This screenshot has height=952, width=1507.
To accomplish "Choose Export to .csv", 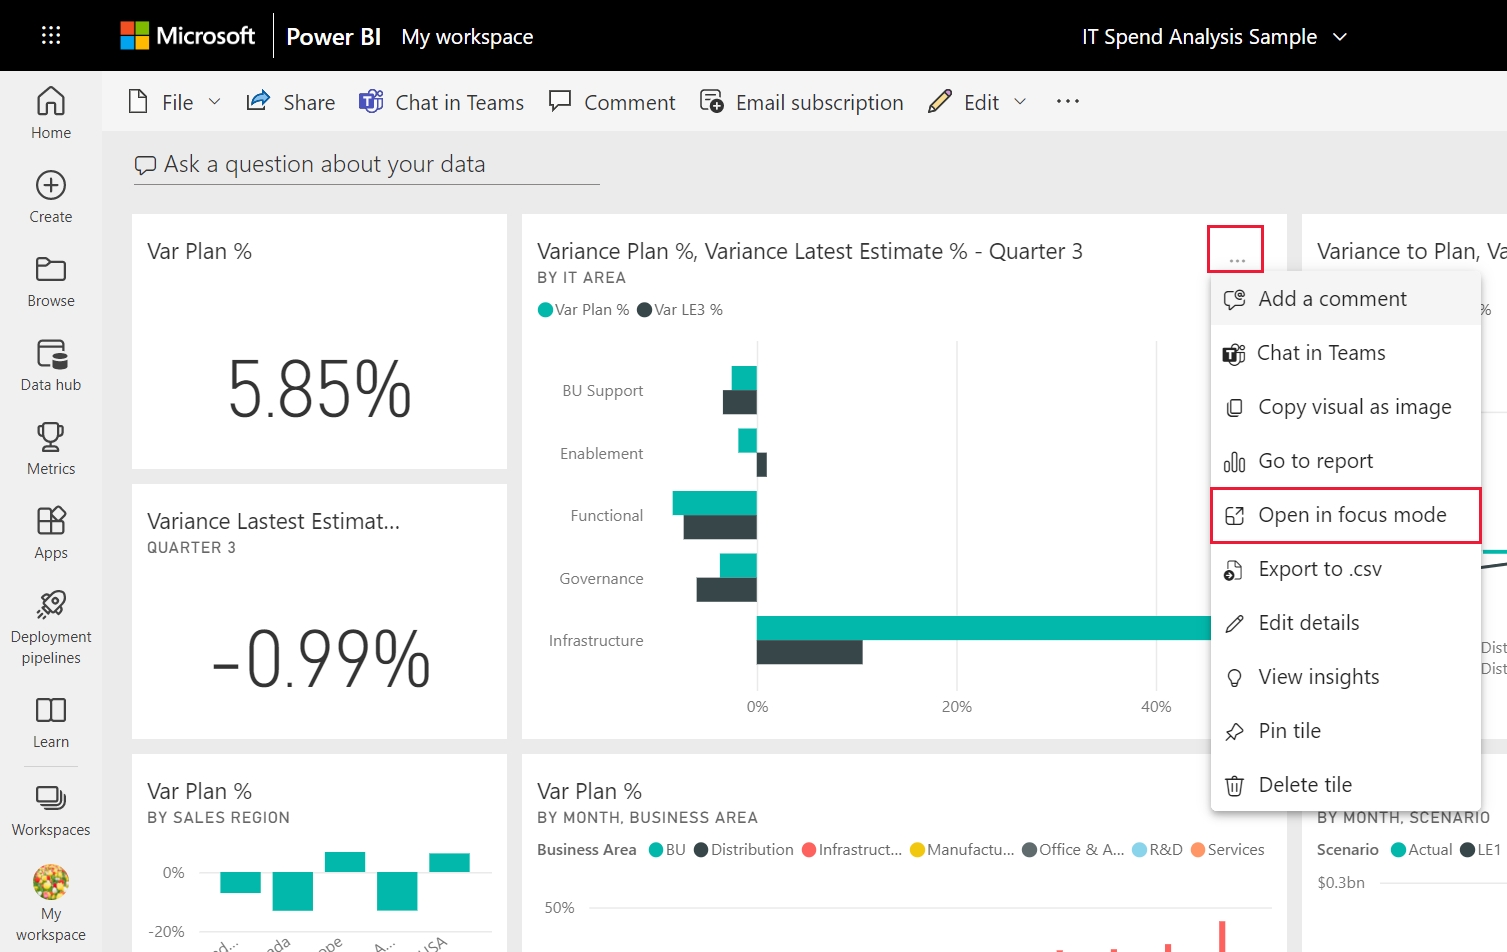I will point(1346,569).
